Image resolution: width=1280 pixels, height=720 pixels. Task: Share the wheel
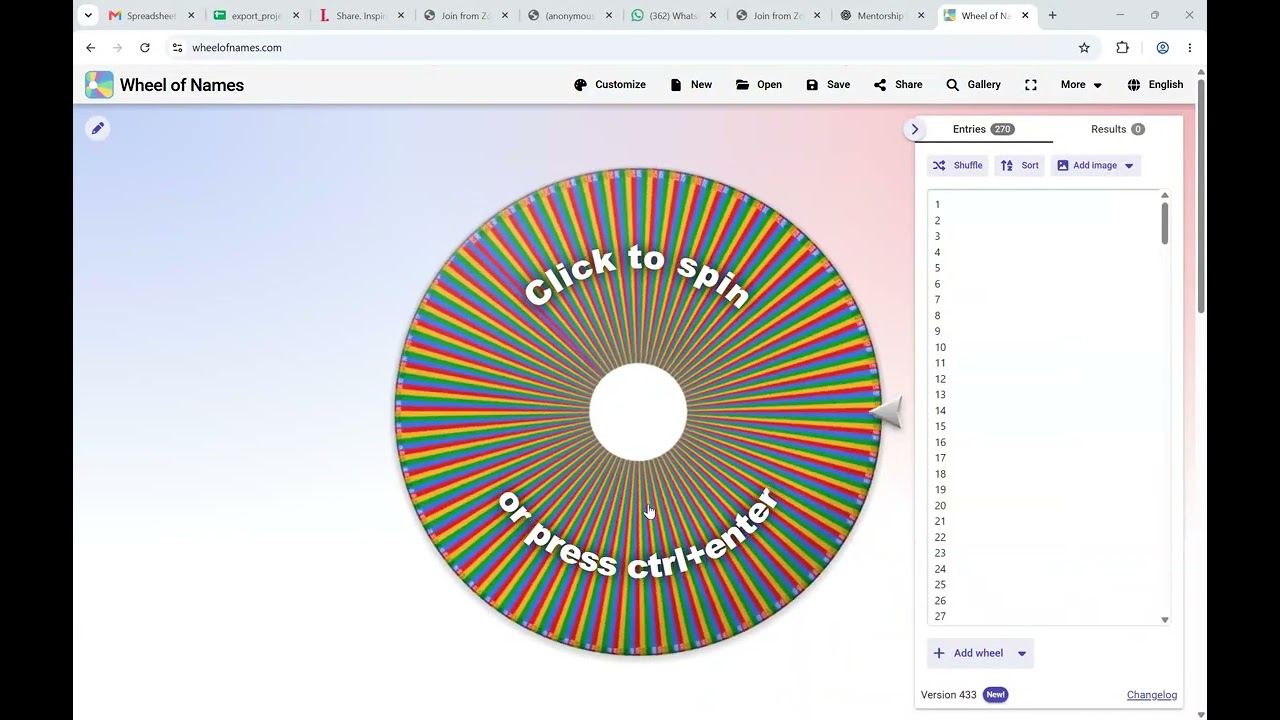(x=898, y=85)
